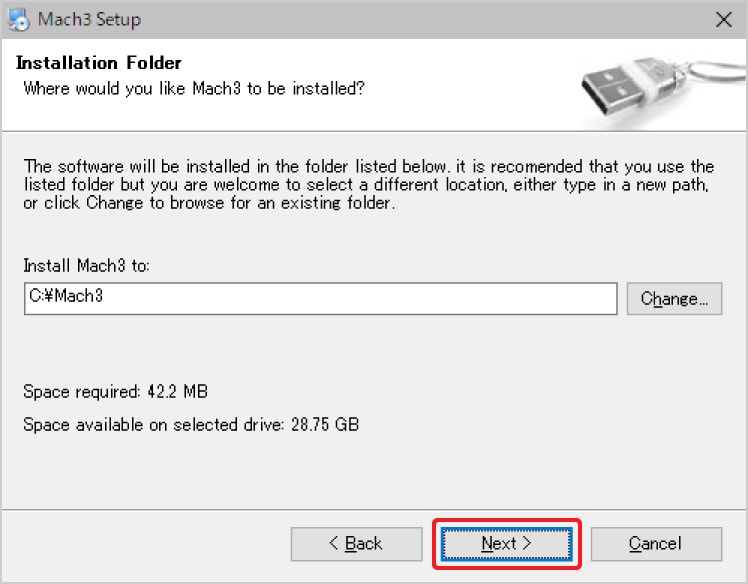
Task: Close the Mach3 Setup window
Action: click(724, 19)
